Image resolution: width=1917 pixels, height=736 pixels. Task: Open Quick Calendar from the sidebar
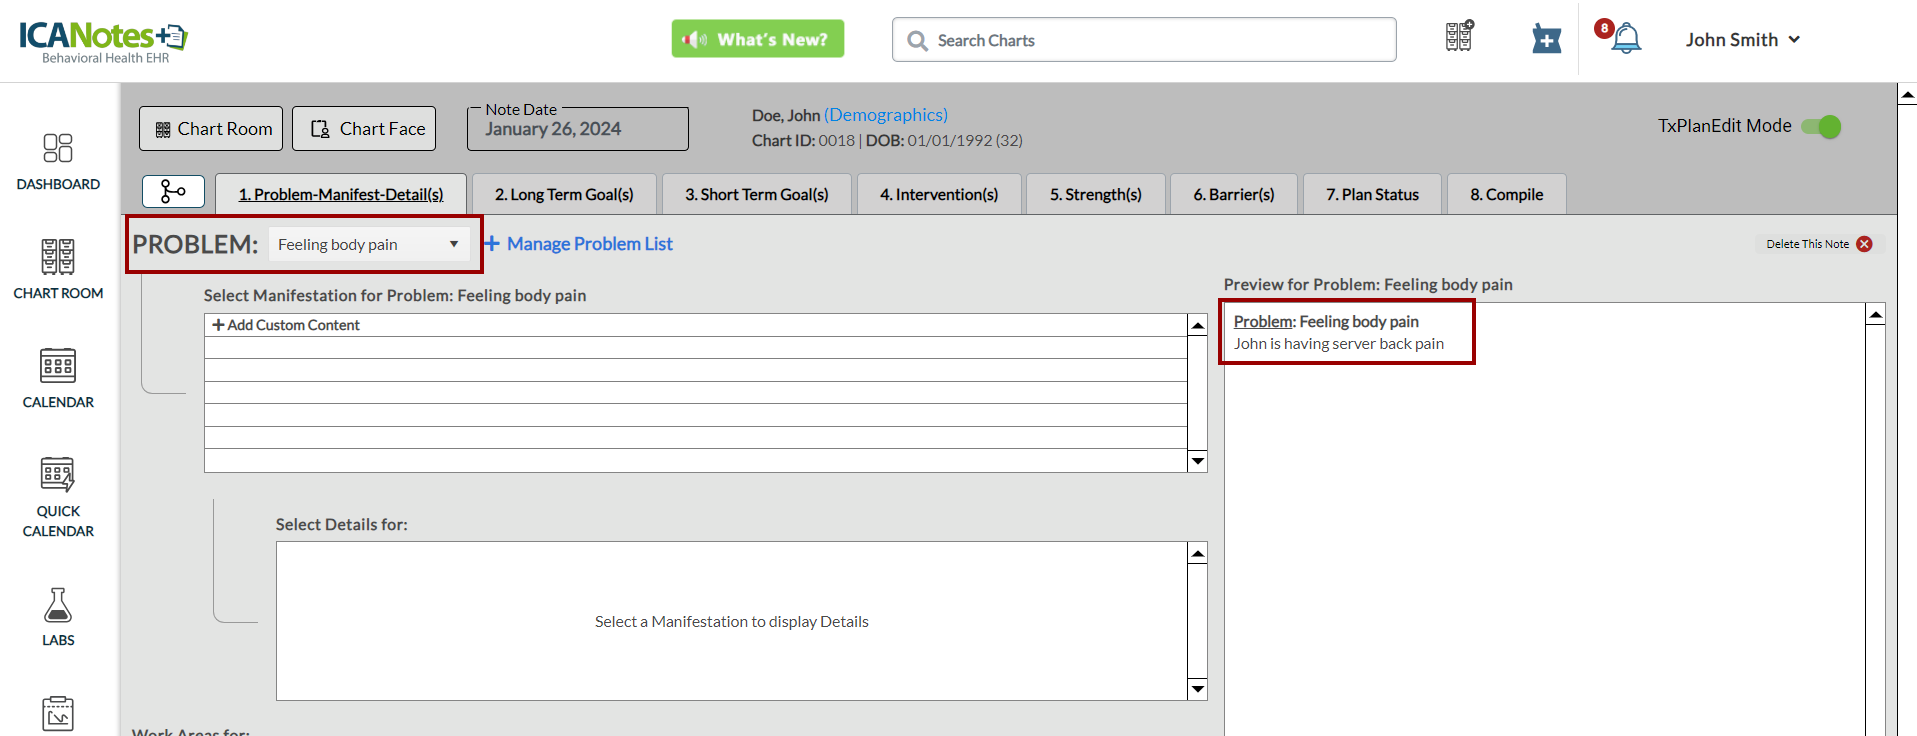click(58, 495)
